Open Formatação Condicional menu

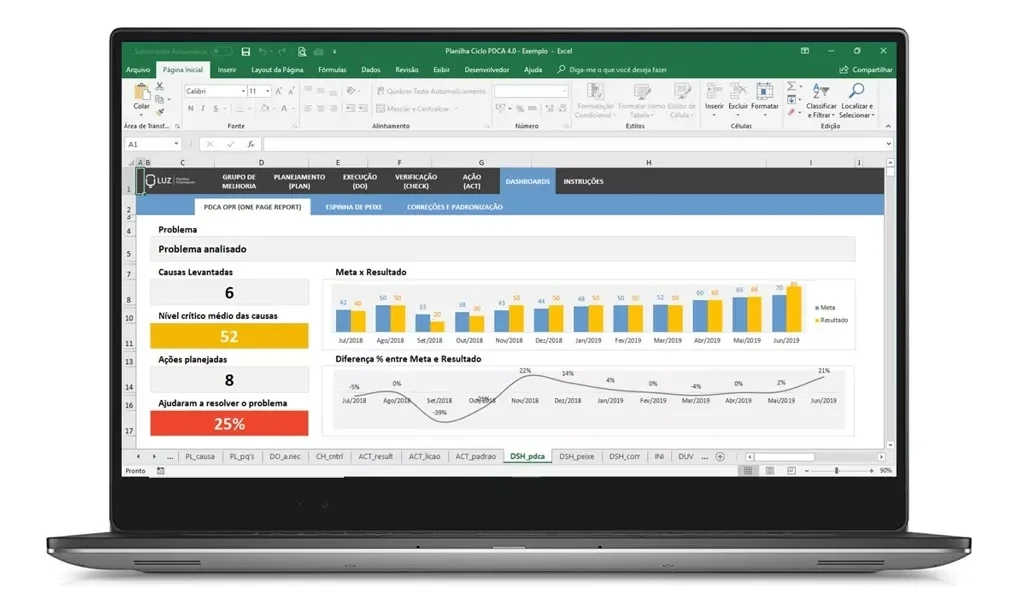point(595,101)
